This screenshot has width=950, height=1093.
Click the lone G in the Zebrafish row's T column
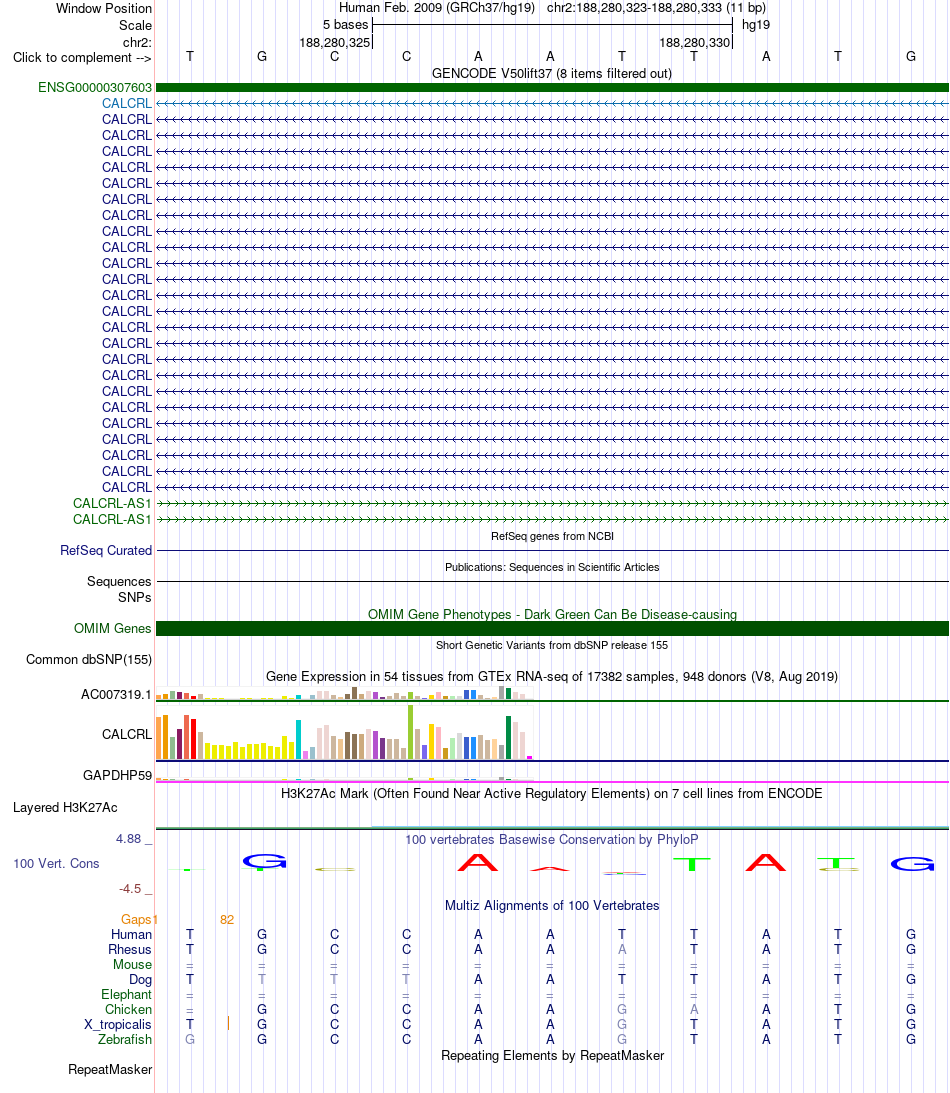[190, 1039]
